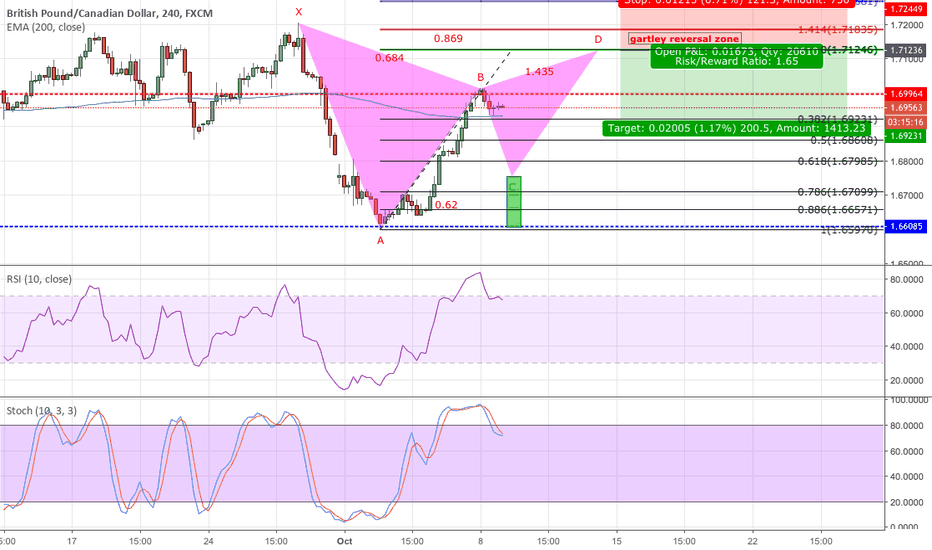
Task: Select the Open P&L position label
Action: coord(737,56)
